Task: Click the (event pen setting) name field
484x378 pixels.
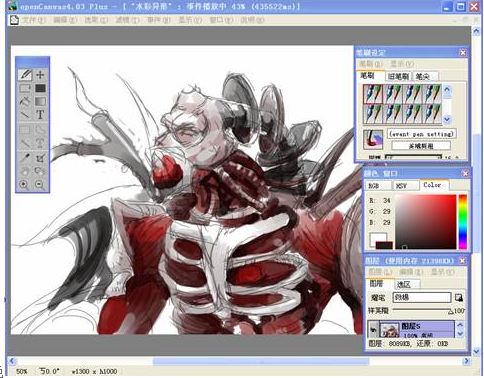Action: point(421,134)
